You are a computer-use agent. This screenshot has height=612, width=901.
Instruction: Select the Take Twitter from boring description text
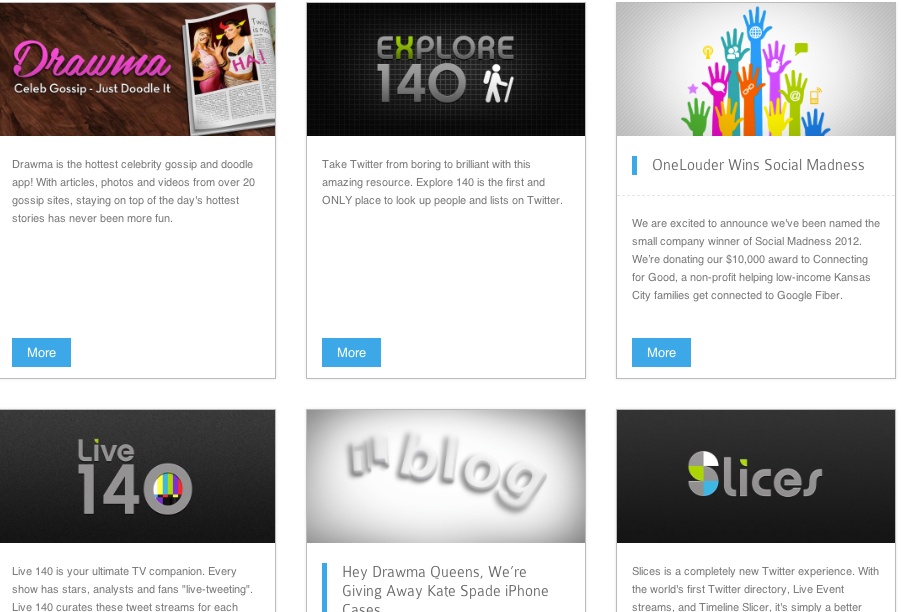(x=442, y=182)
